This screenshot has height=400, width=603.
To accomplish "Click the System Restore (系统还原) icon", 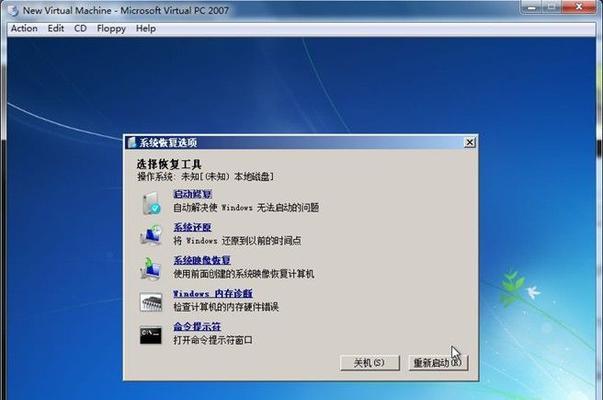I will [x=151, y=235].
